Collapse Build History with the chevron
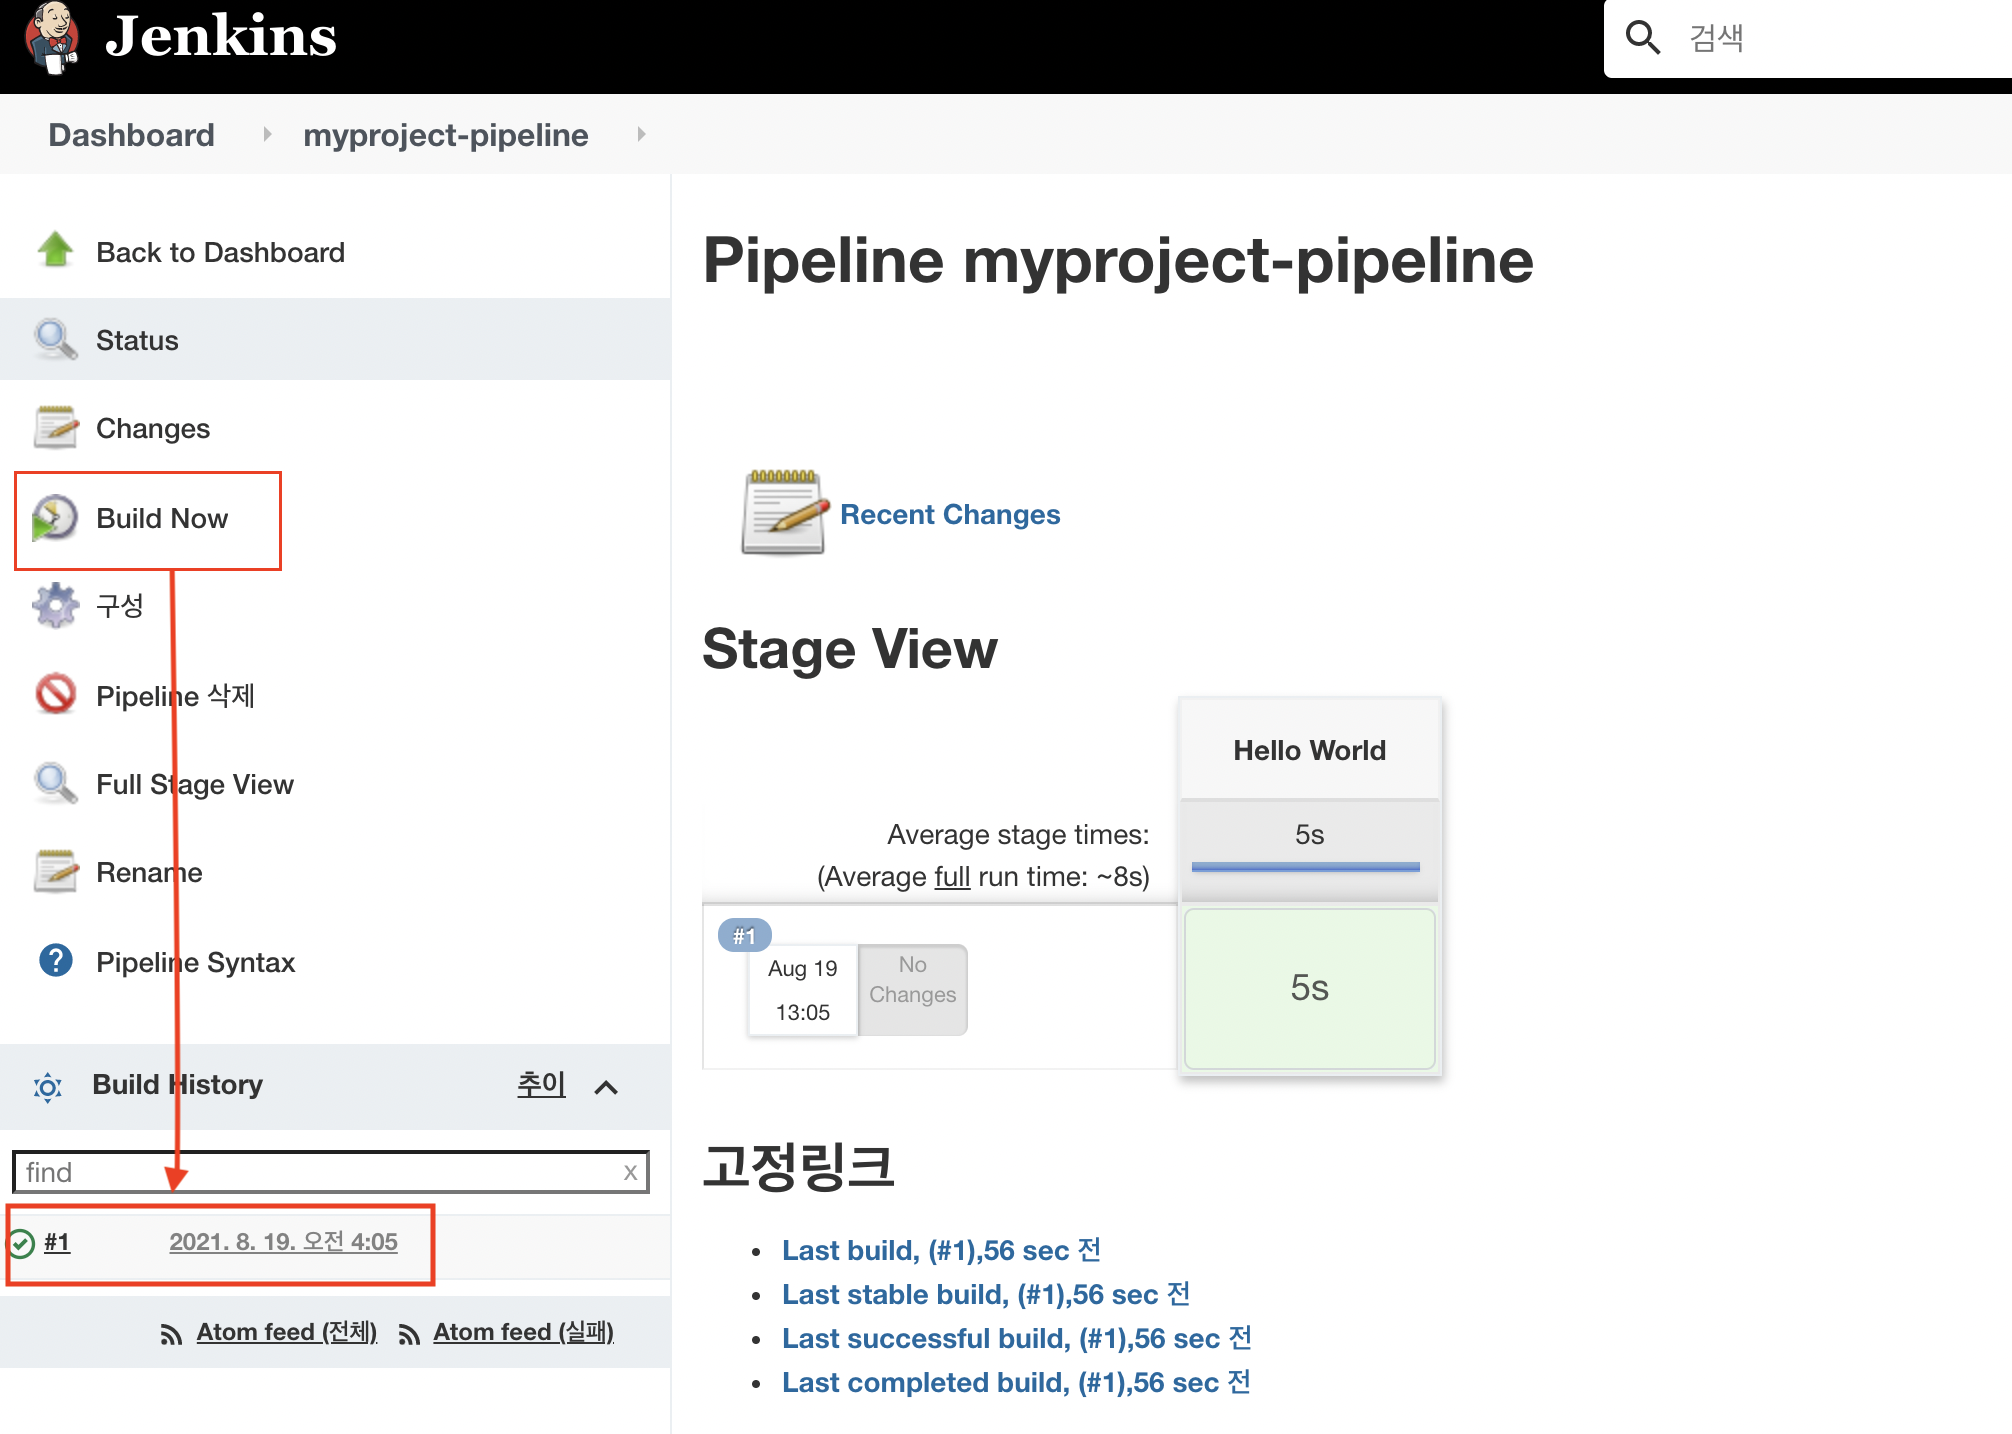Image resolution: width=2012 pixels, height=1434 pixels. point(606,1087)
